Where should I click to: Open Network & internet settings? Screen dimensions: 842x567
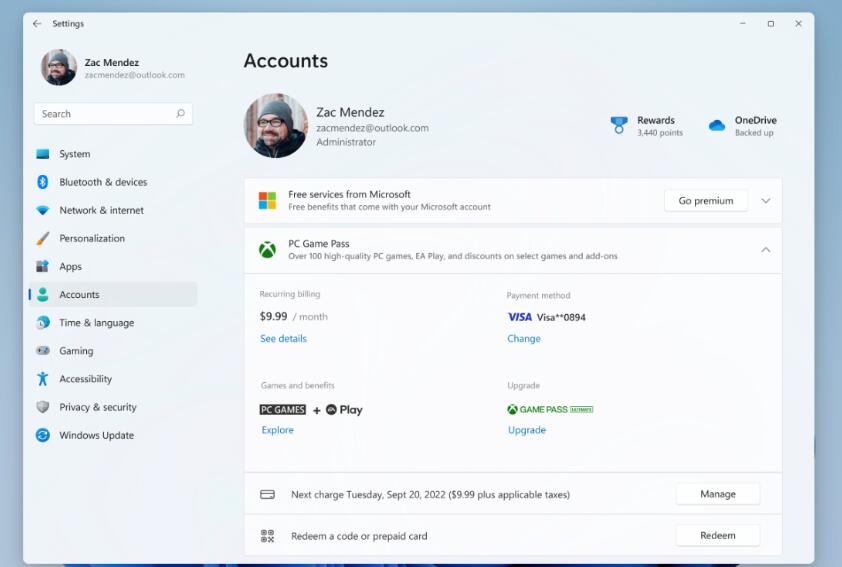point(101,210)
